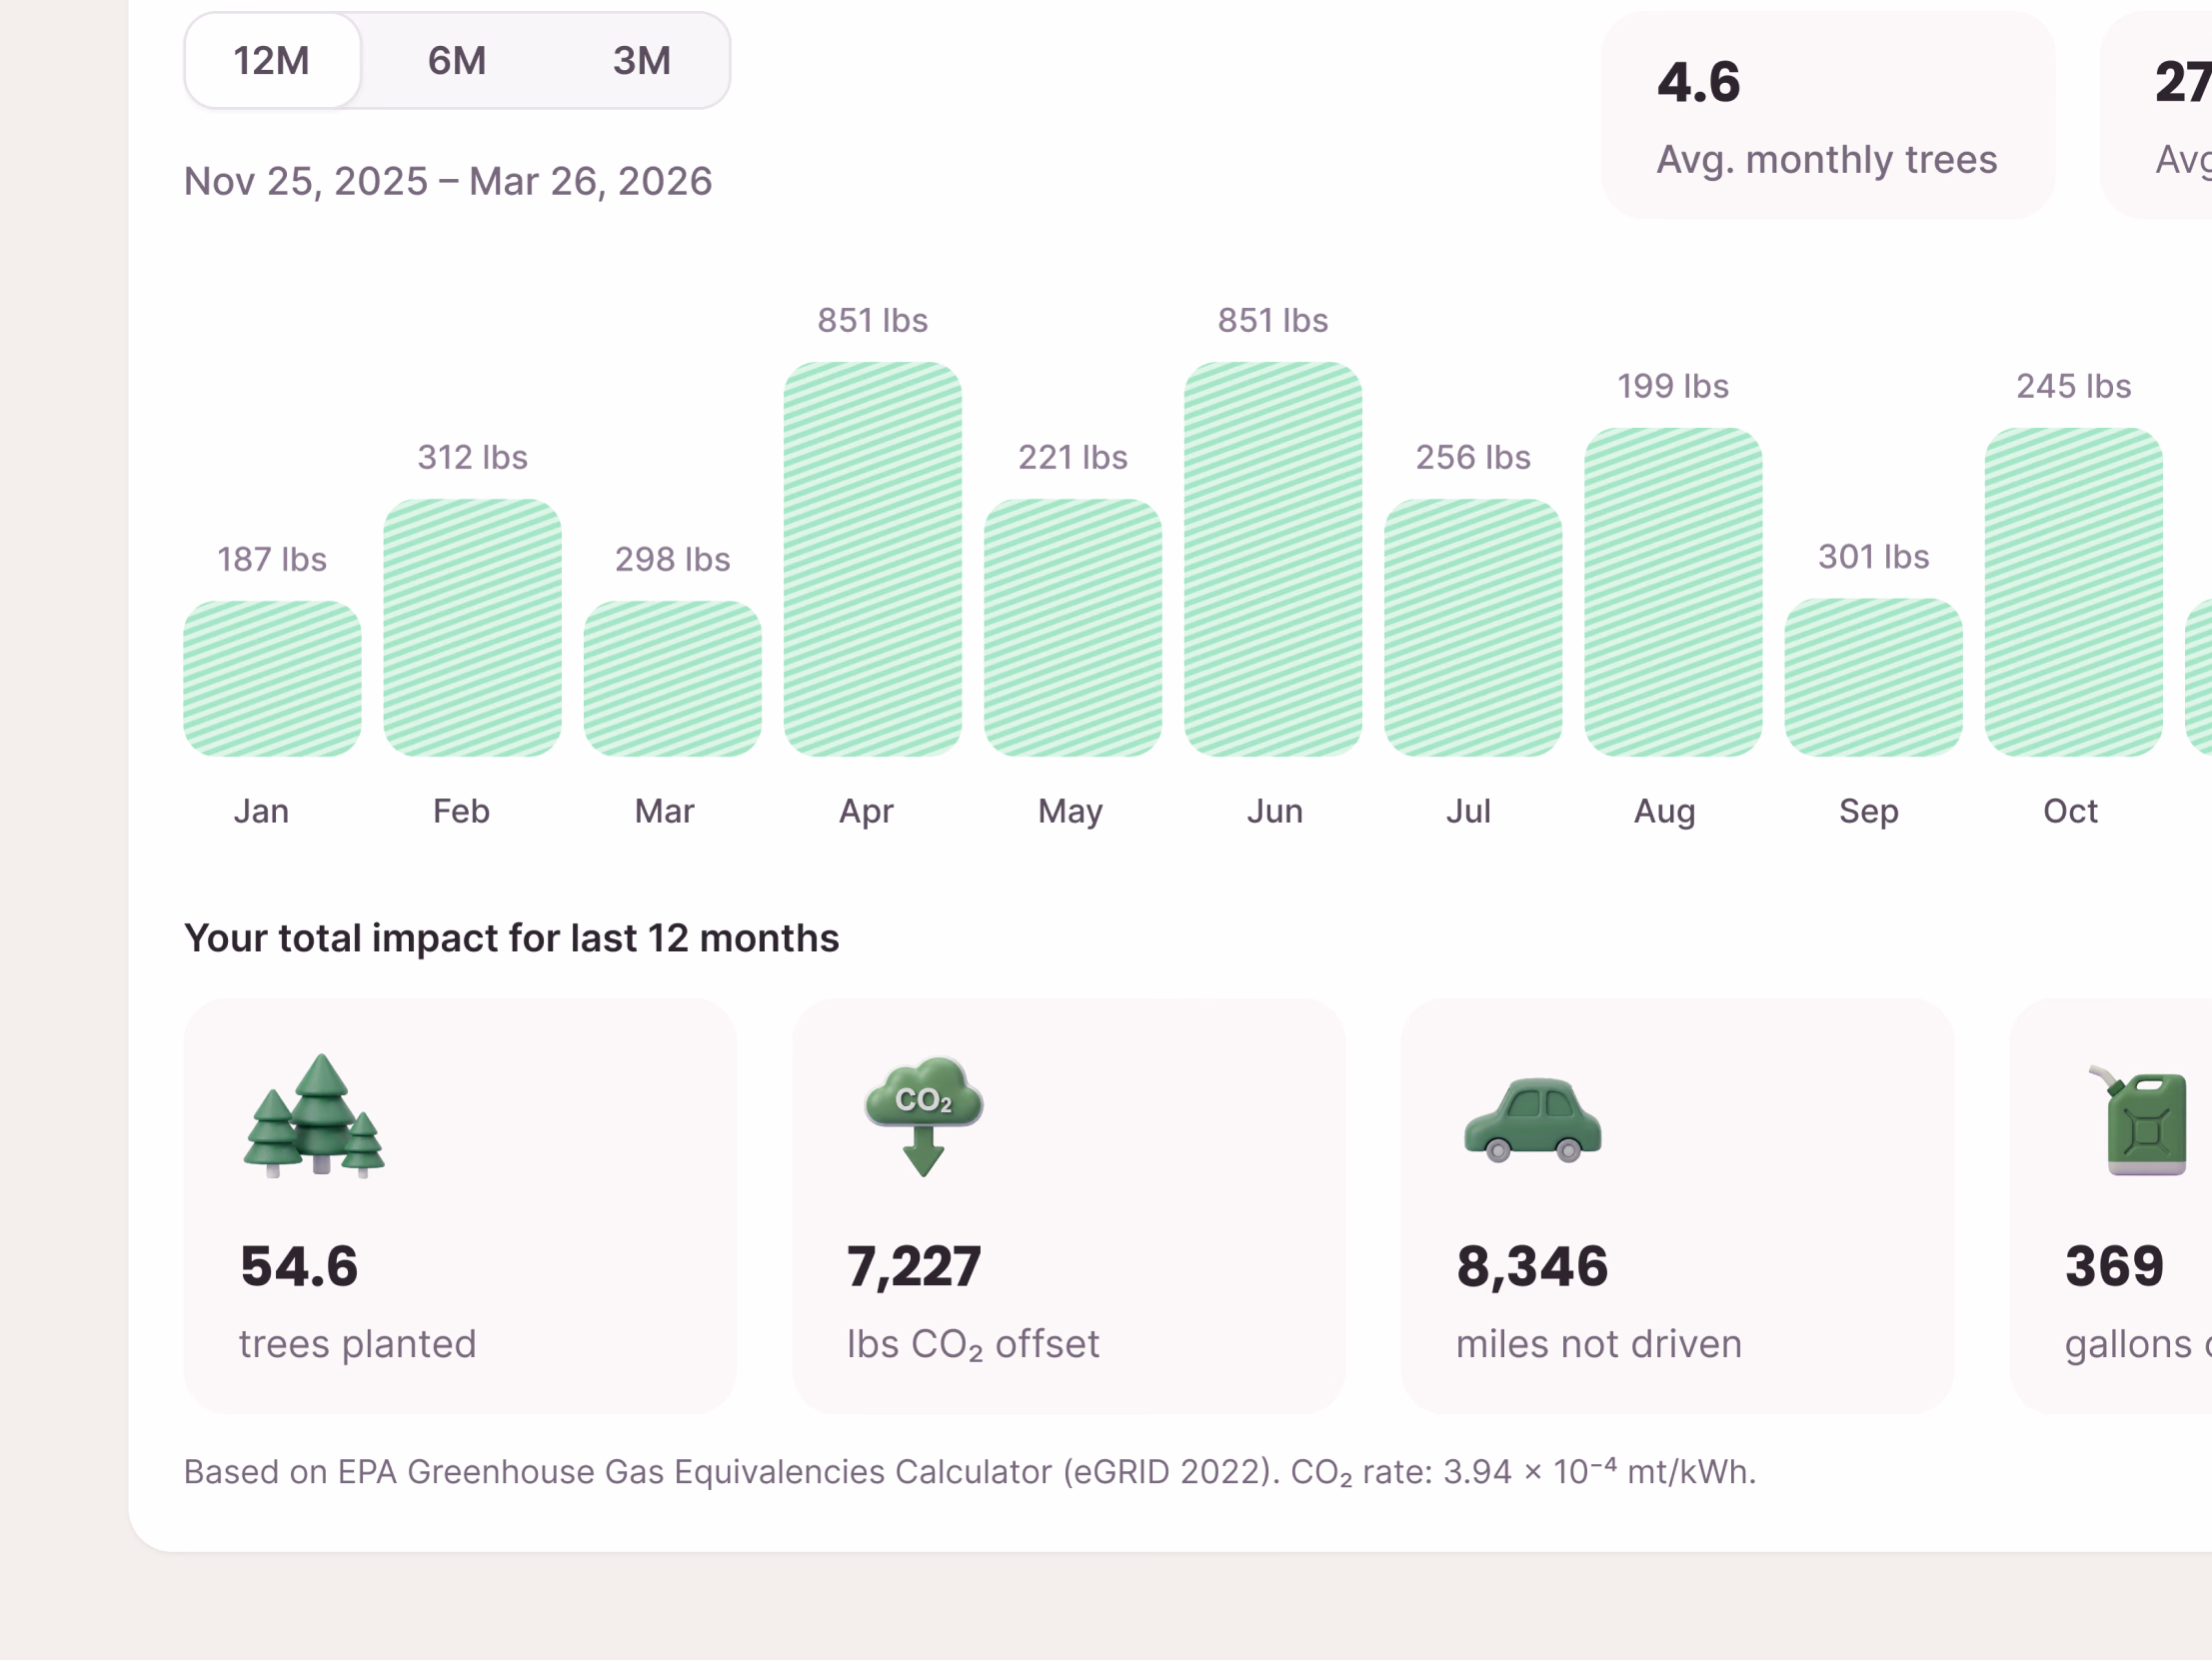Select the 12M time range tab

point(272,61)
